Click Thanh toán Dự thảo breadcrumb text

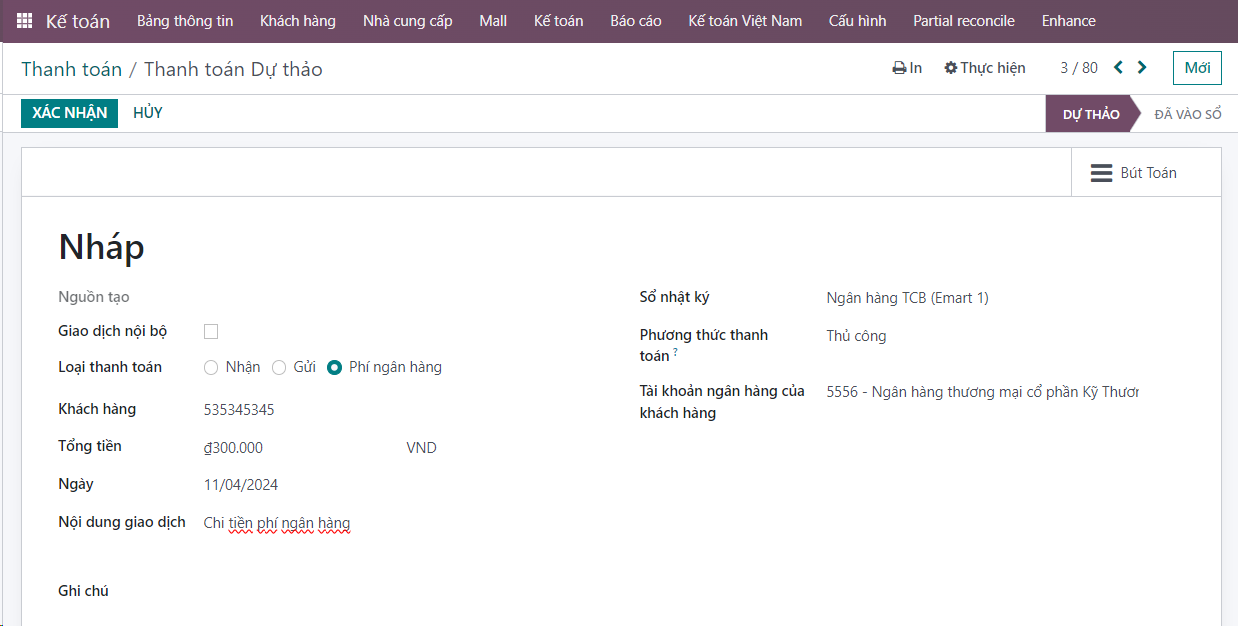[233, 69]
